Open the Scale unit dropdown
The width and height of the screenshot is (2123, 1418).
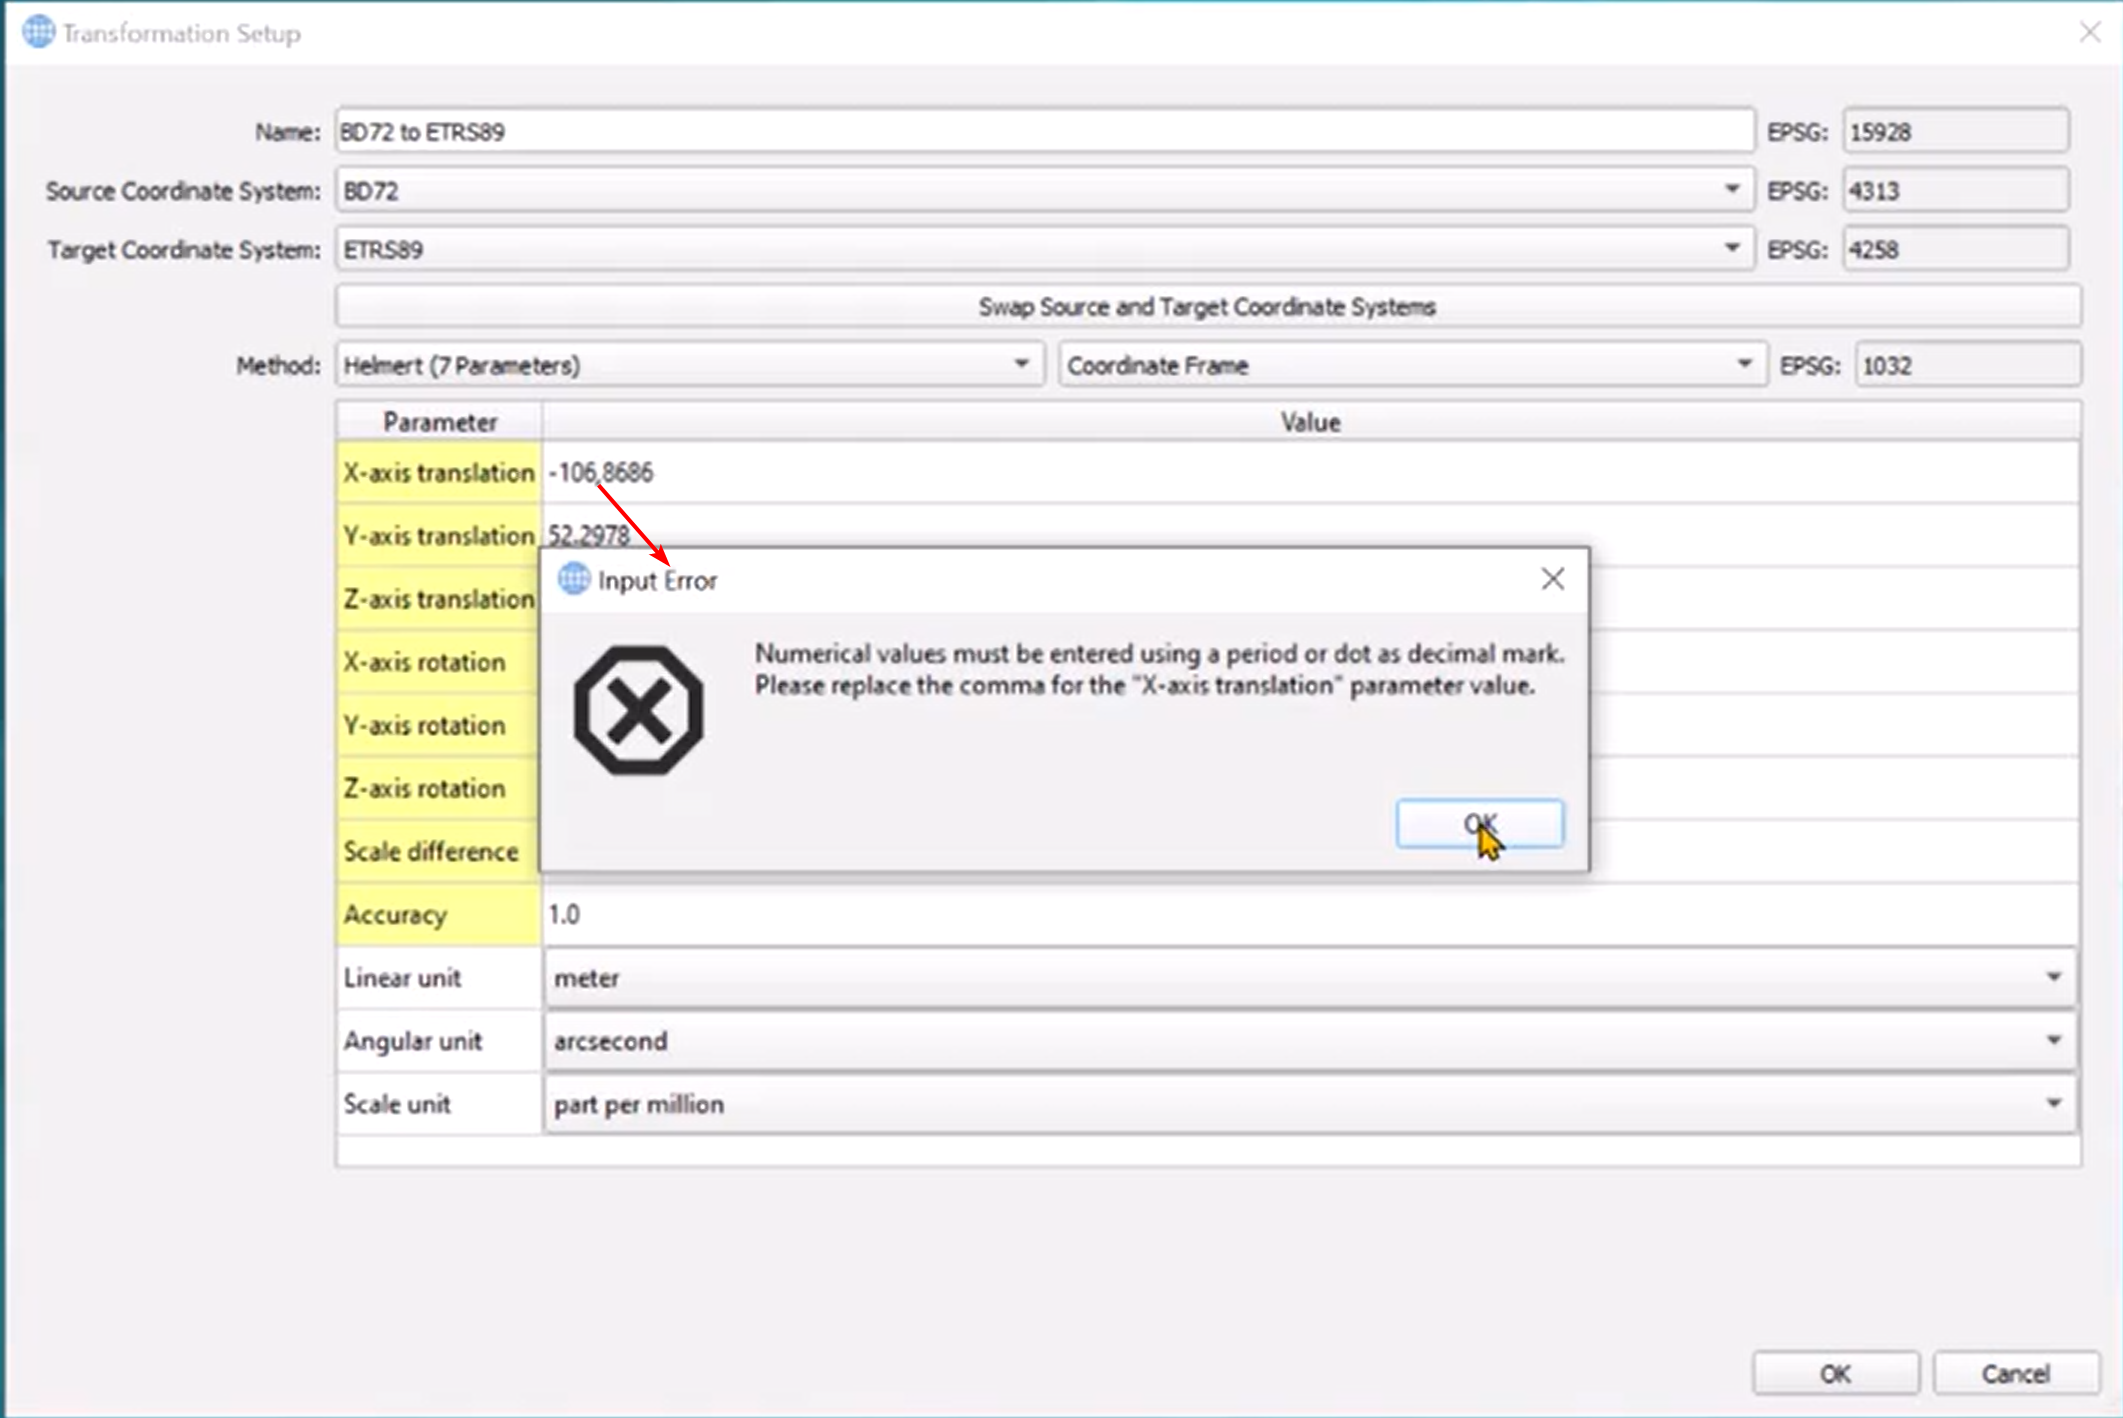pyautogui.click(x=2052, y=1104)
